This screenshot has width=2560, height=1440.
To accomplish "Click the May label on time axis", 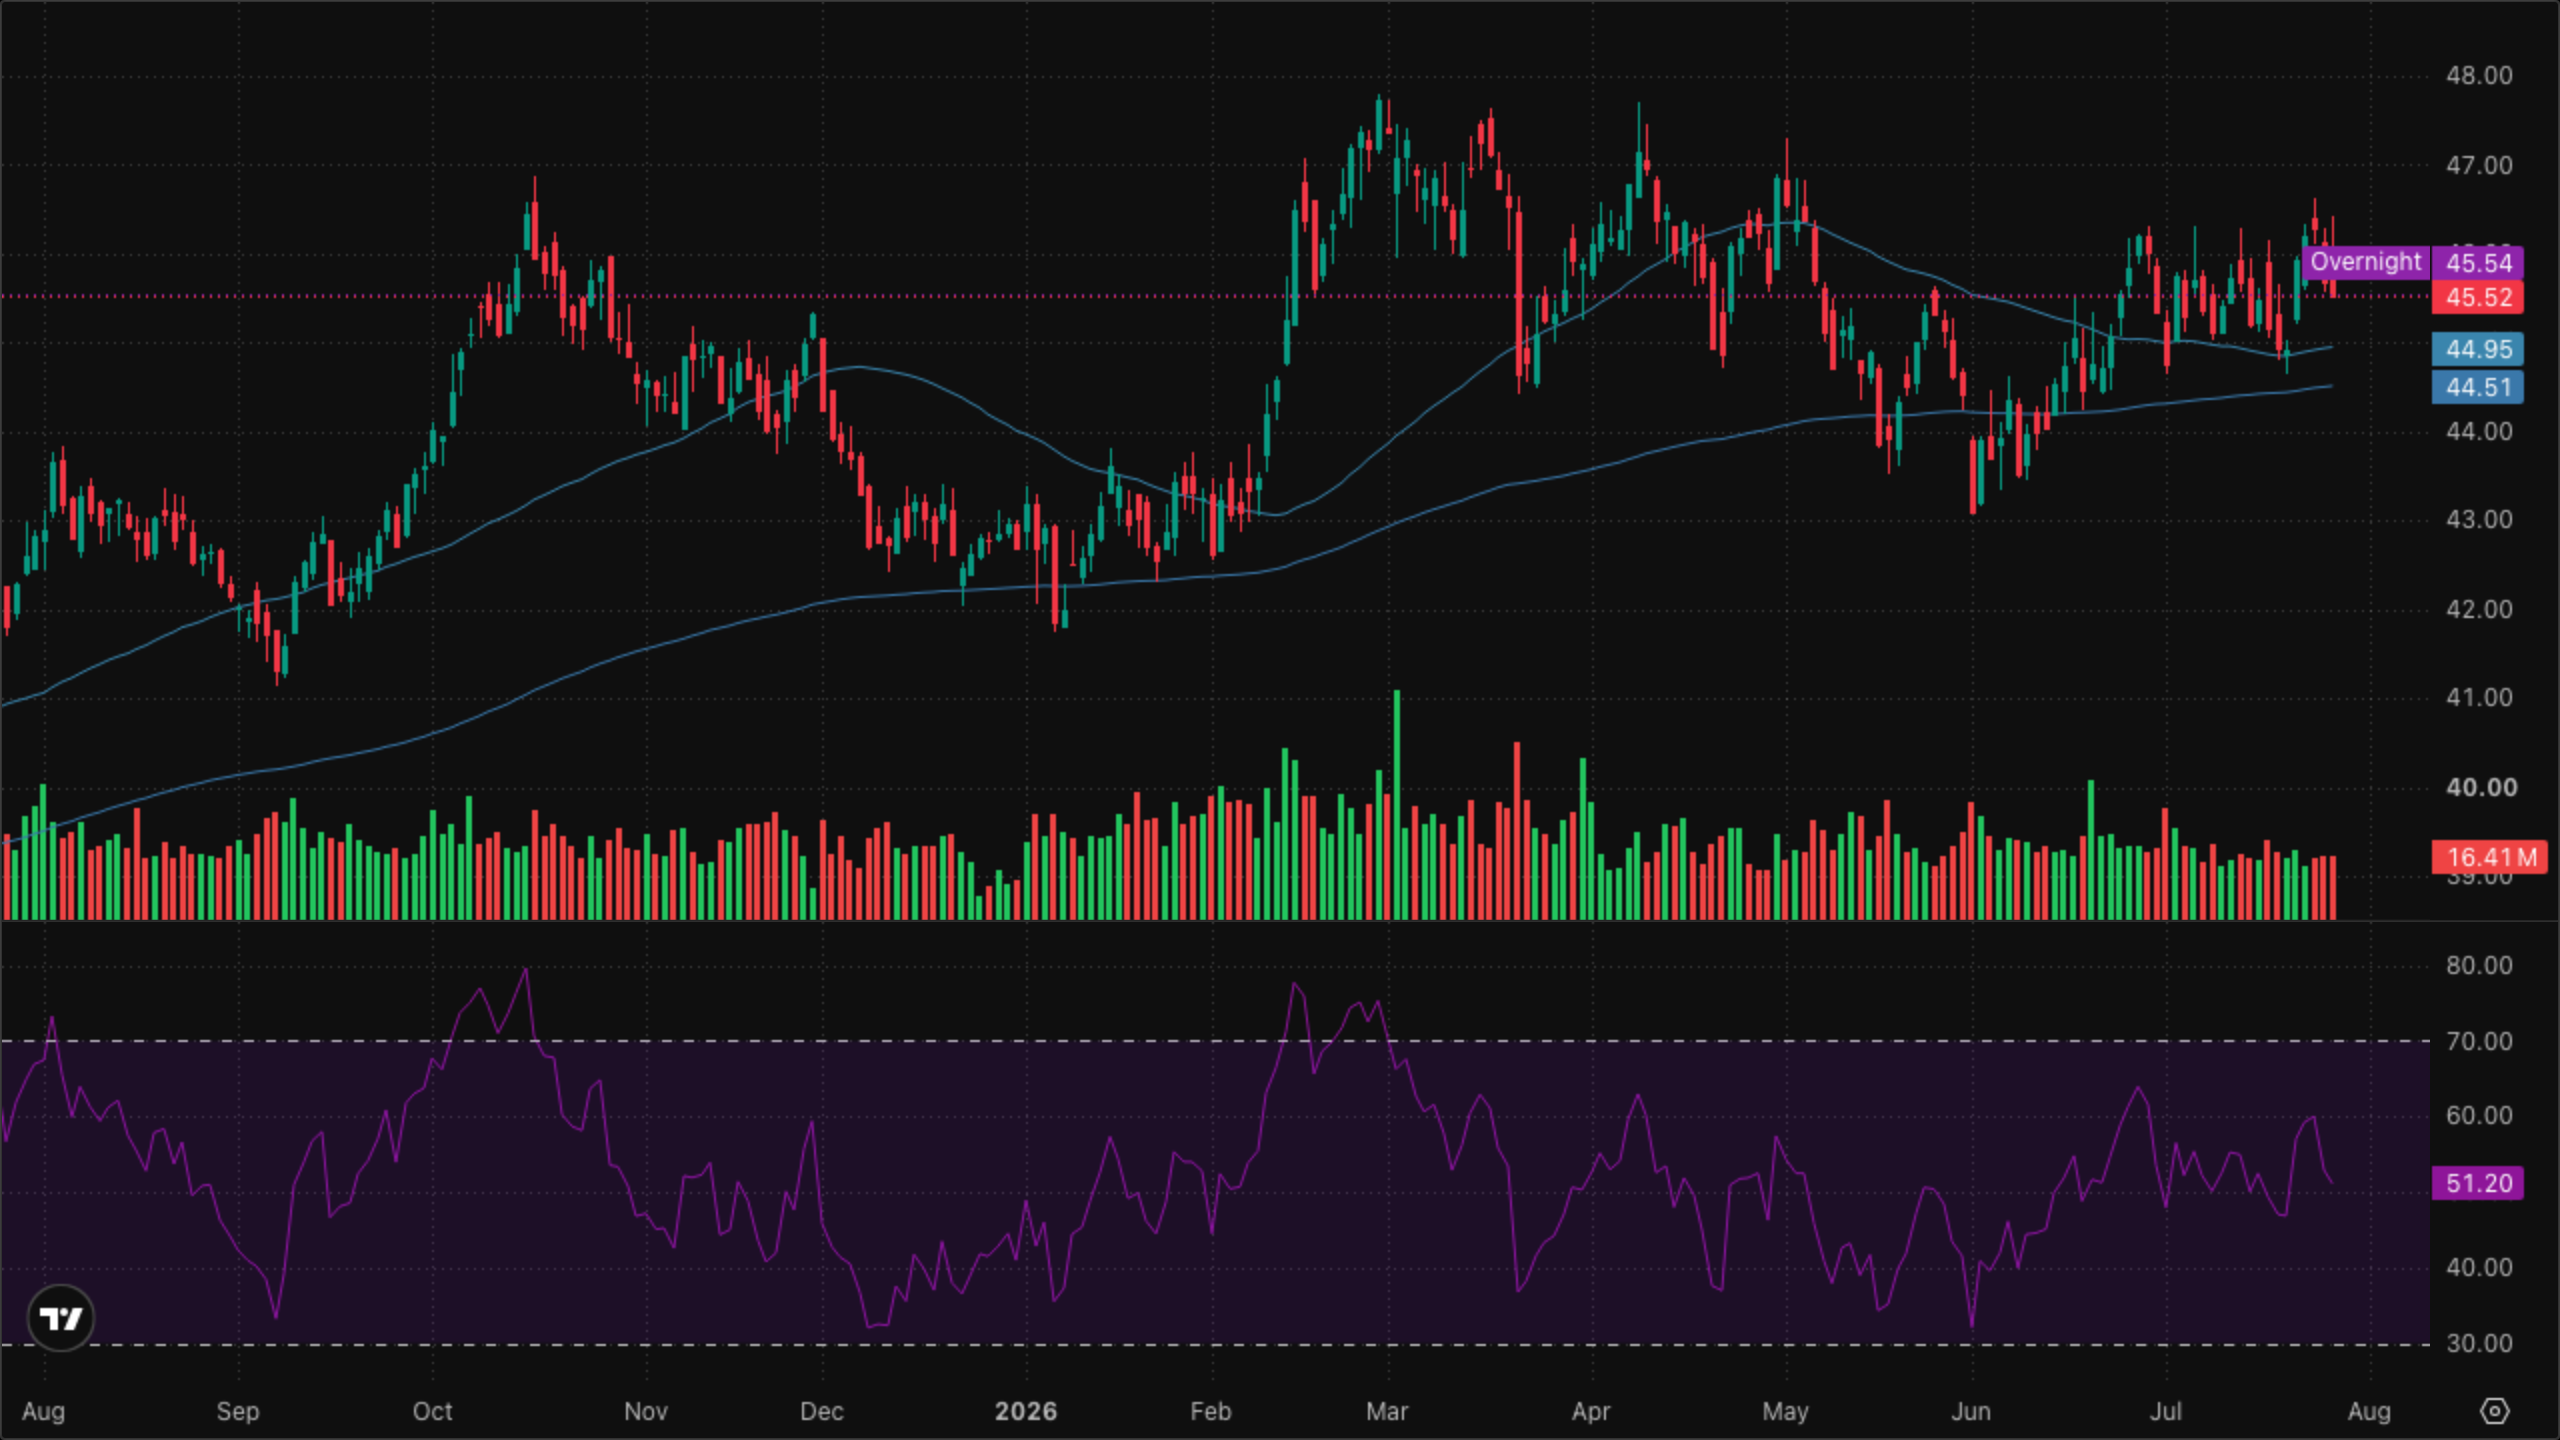I will (1785, 1411).
